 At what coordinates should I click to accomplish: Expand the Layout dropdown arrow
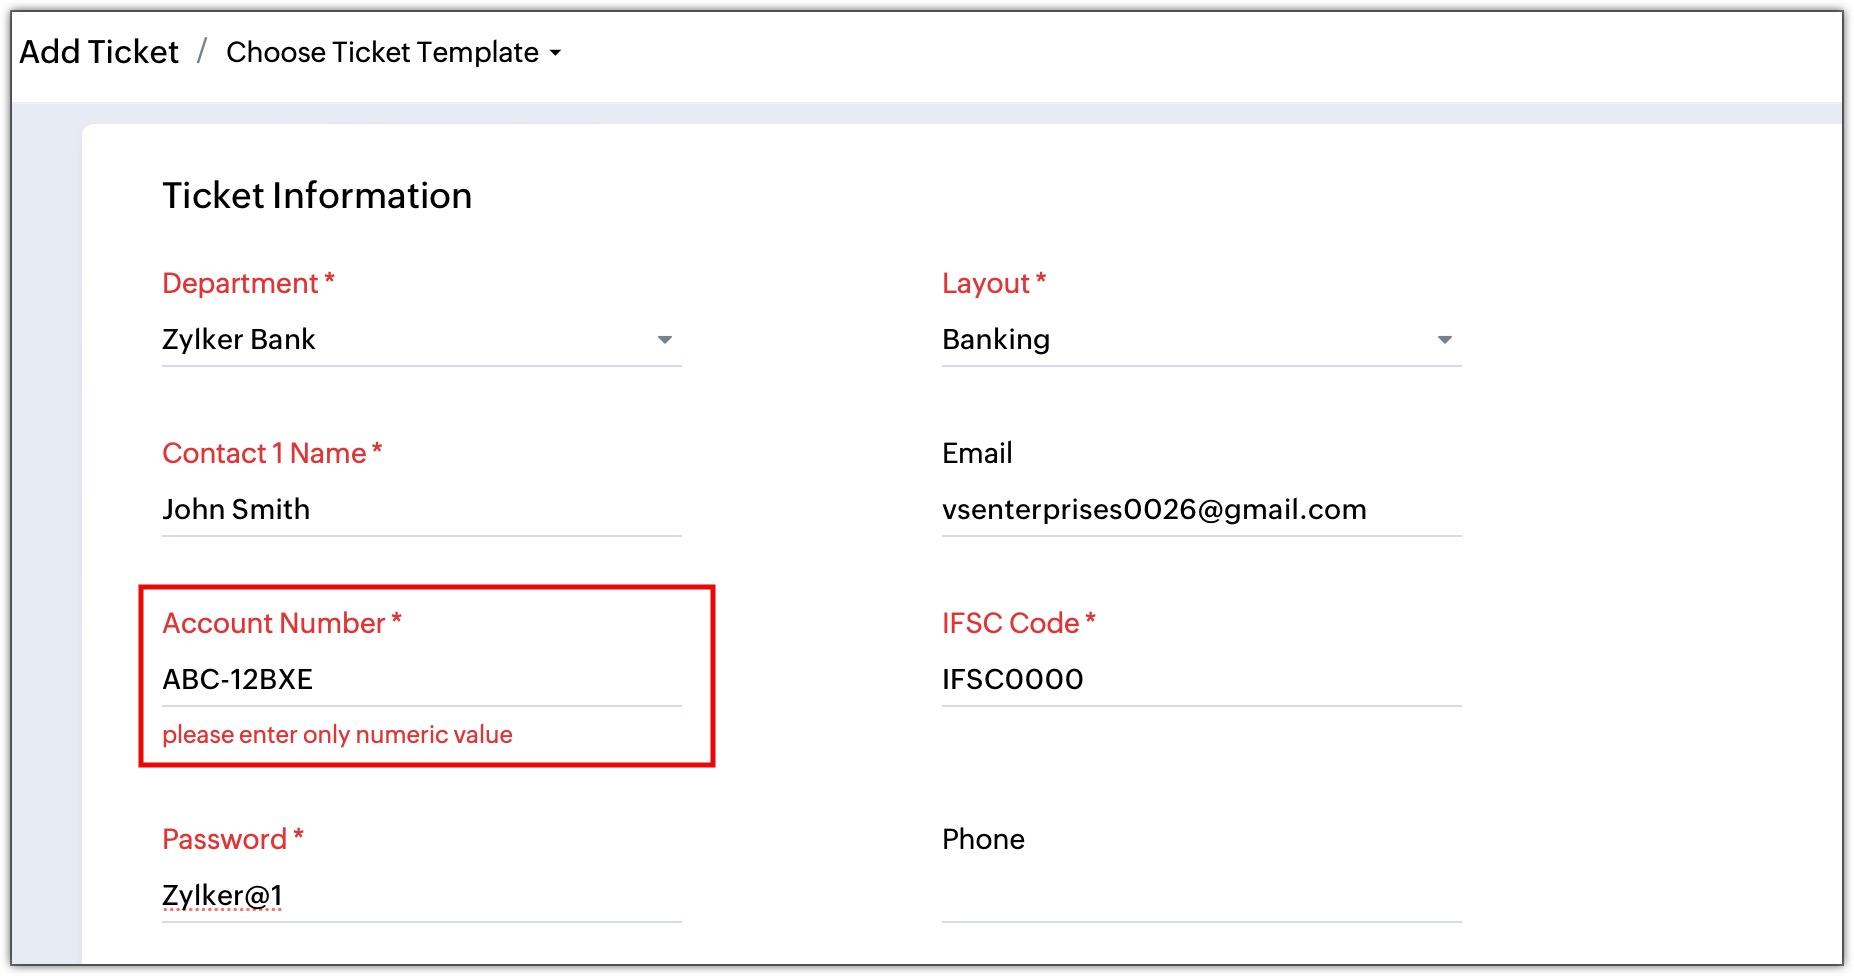(1444, 340)
